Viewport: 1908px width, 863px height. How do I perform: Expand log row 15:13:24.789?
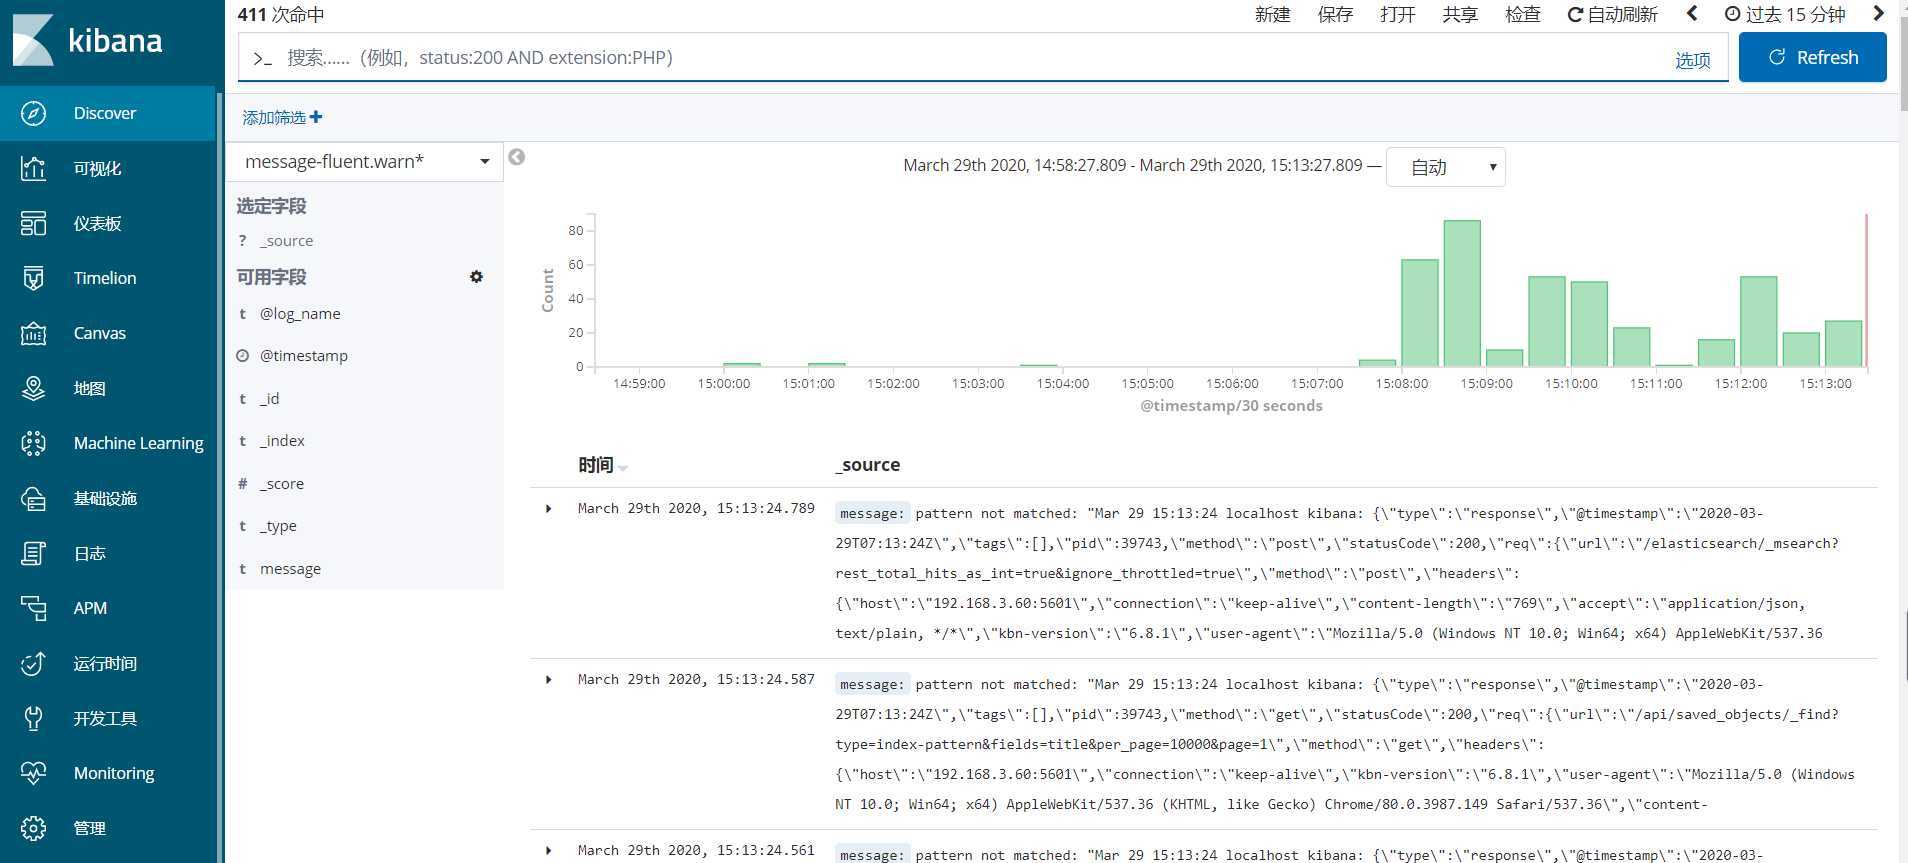(548, 509)
